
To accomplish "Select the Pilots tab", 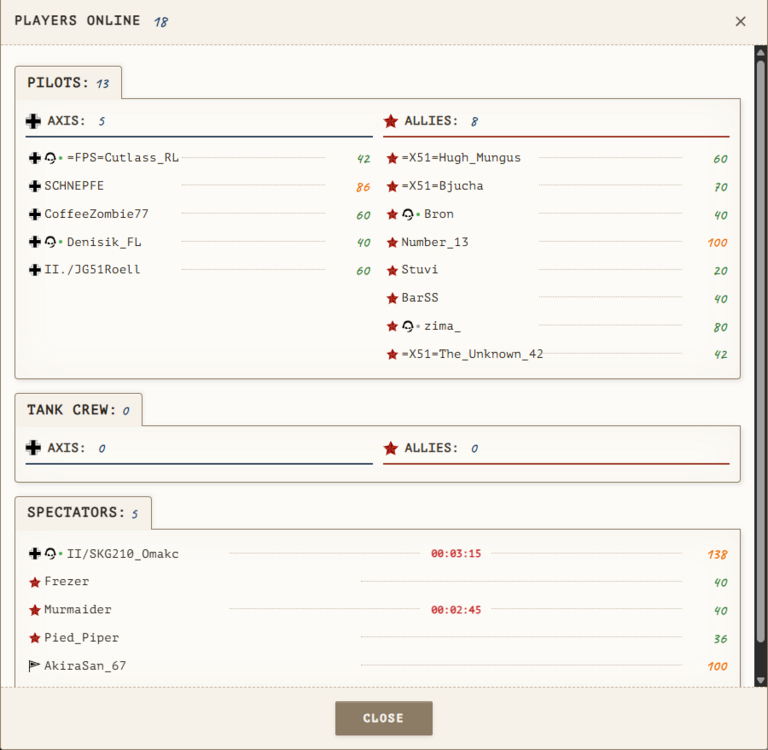I will tap(68, 83).
